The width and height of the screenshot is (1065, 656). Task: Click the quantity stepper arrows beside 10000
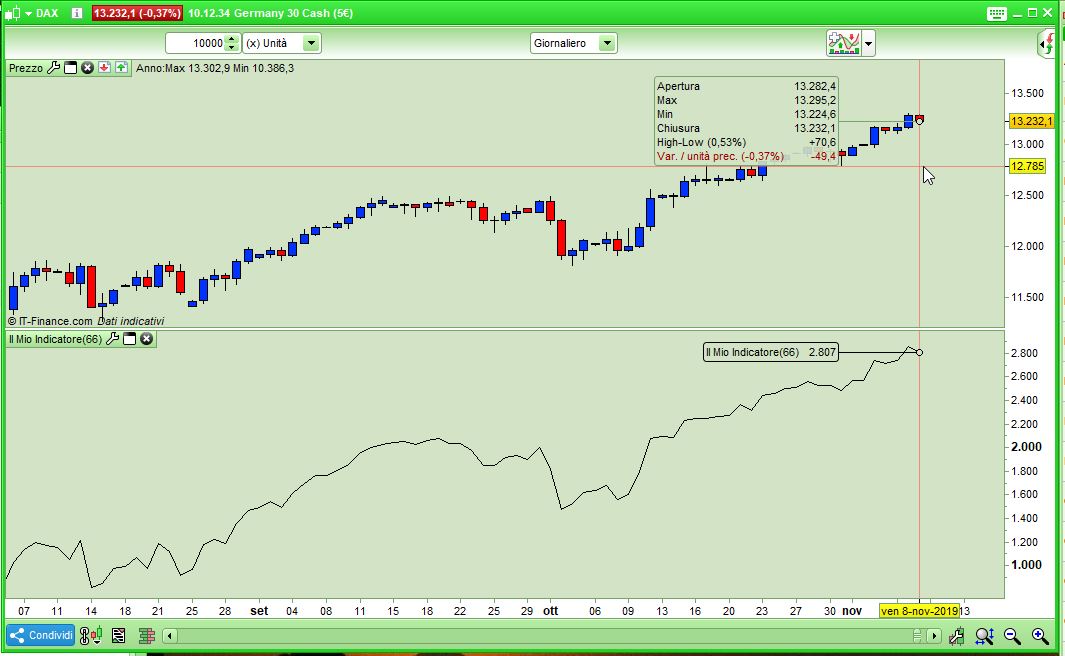(232, 43)
